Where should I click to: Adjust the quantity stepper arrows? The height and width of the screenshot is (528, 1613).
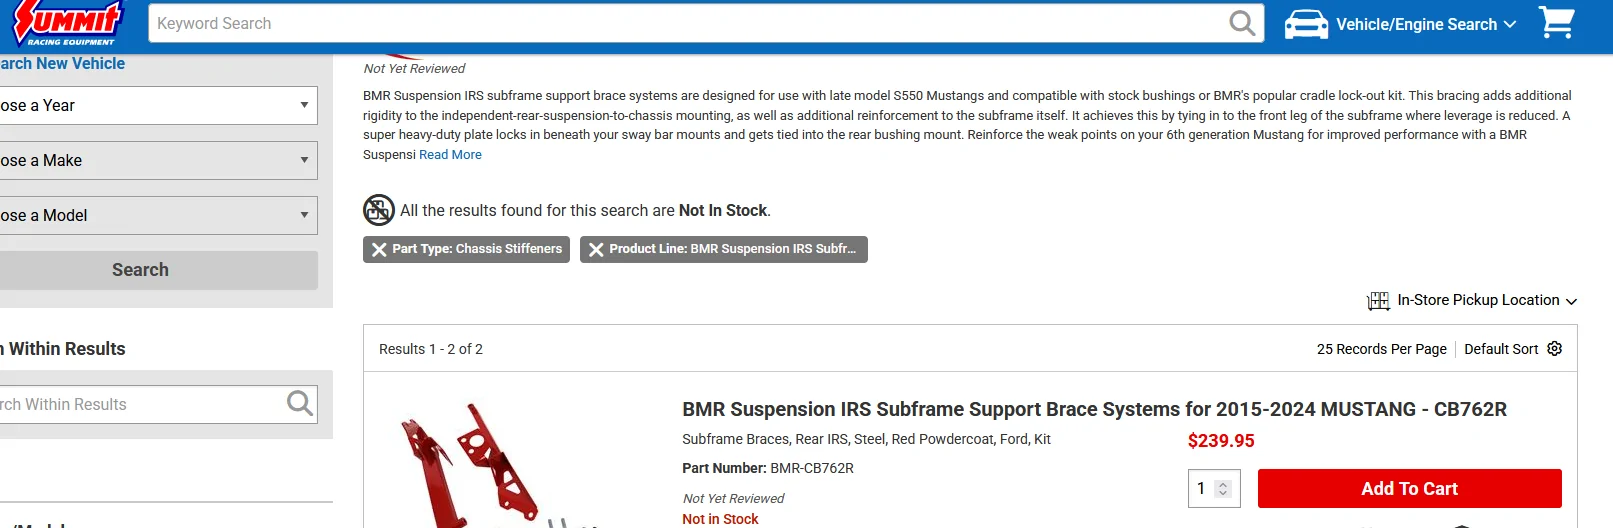1222,489
